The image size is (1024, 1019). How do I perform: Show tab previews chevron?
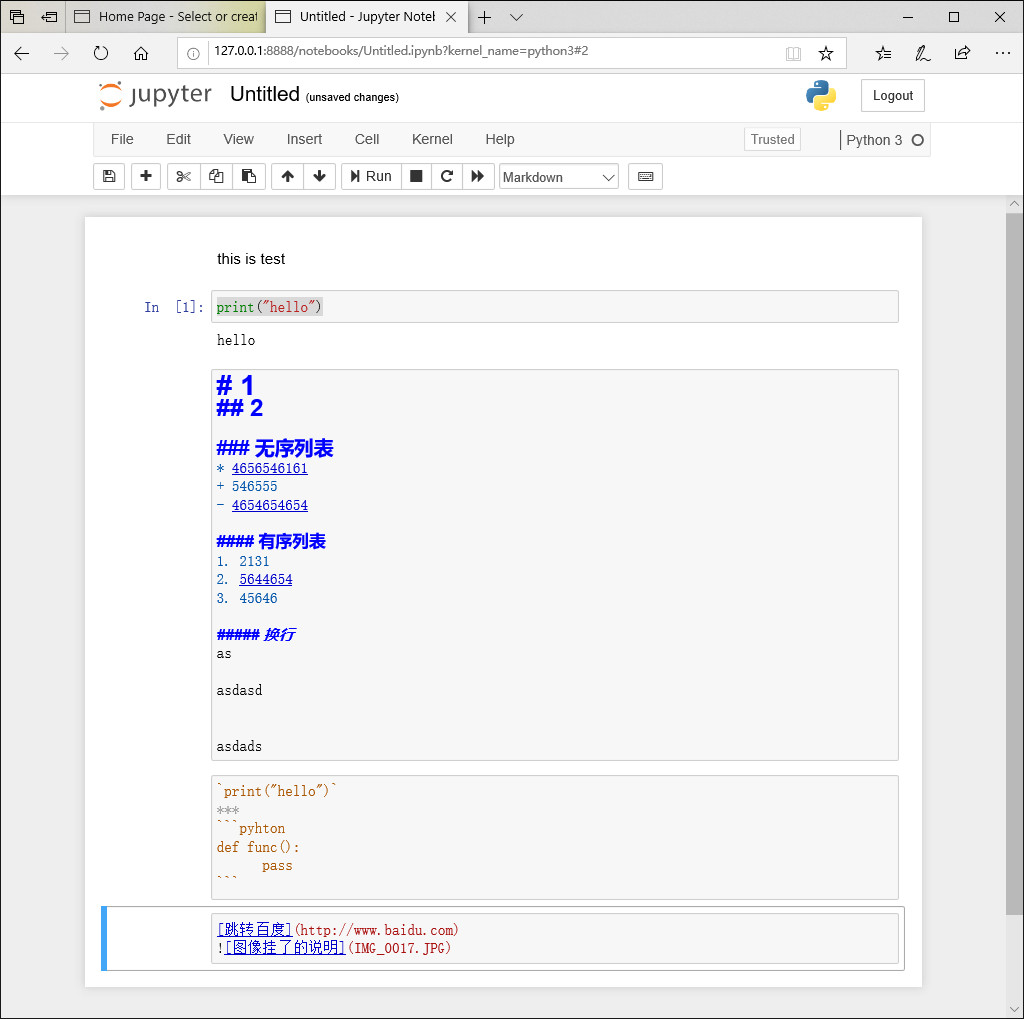coord(516,18)
